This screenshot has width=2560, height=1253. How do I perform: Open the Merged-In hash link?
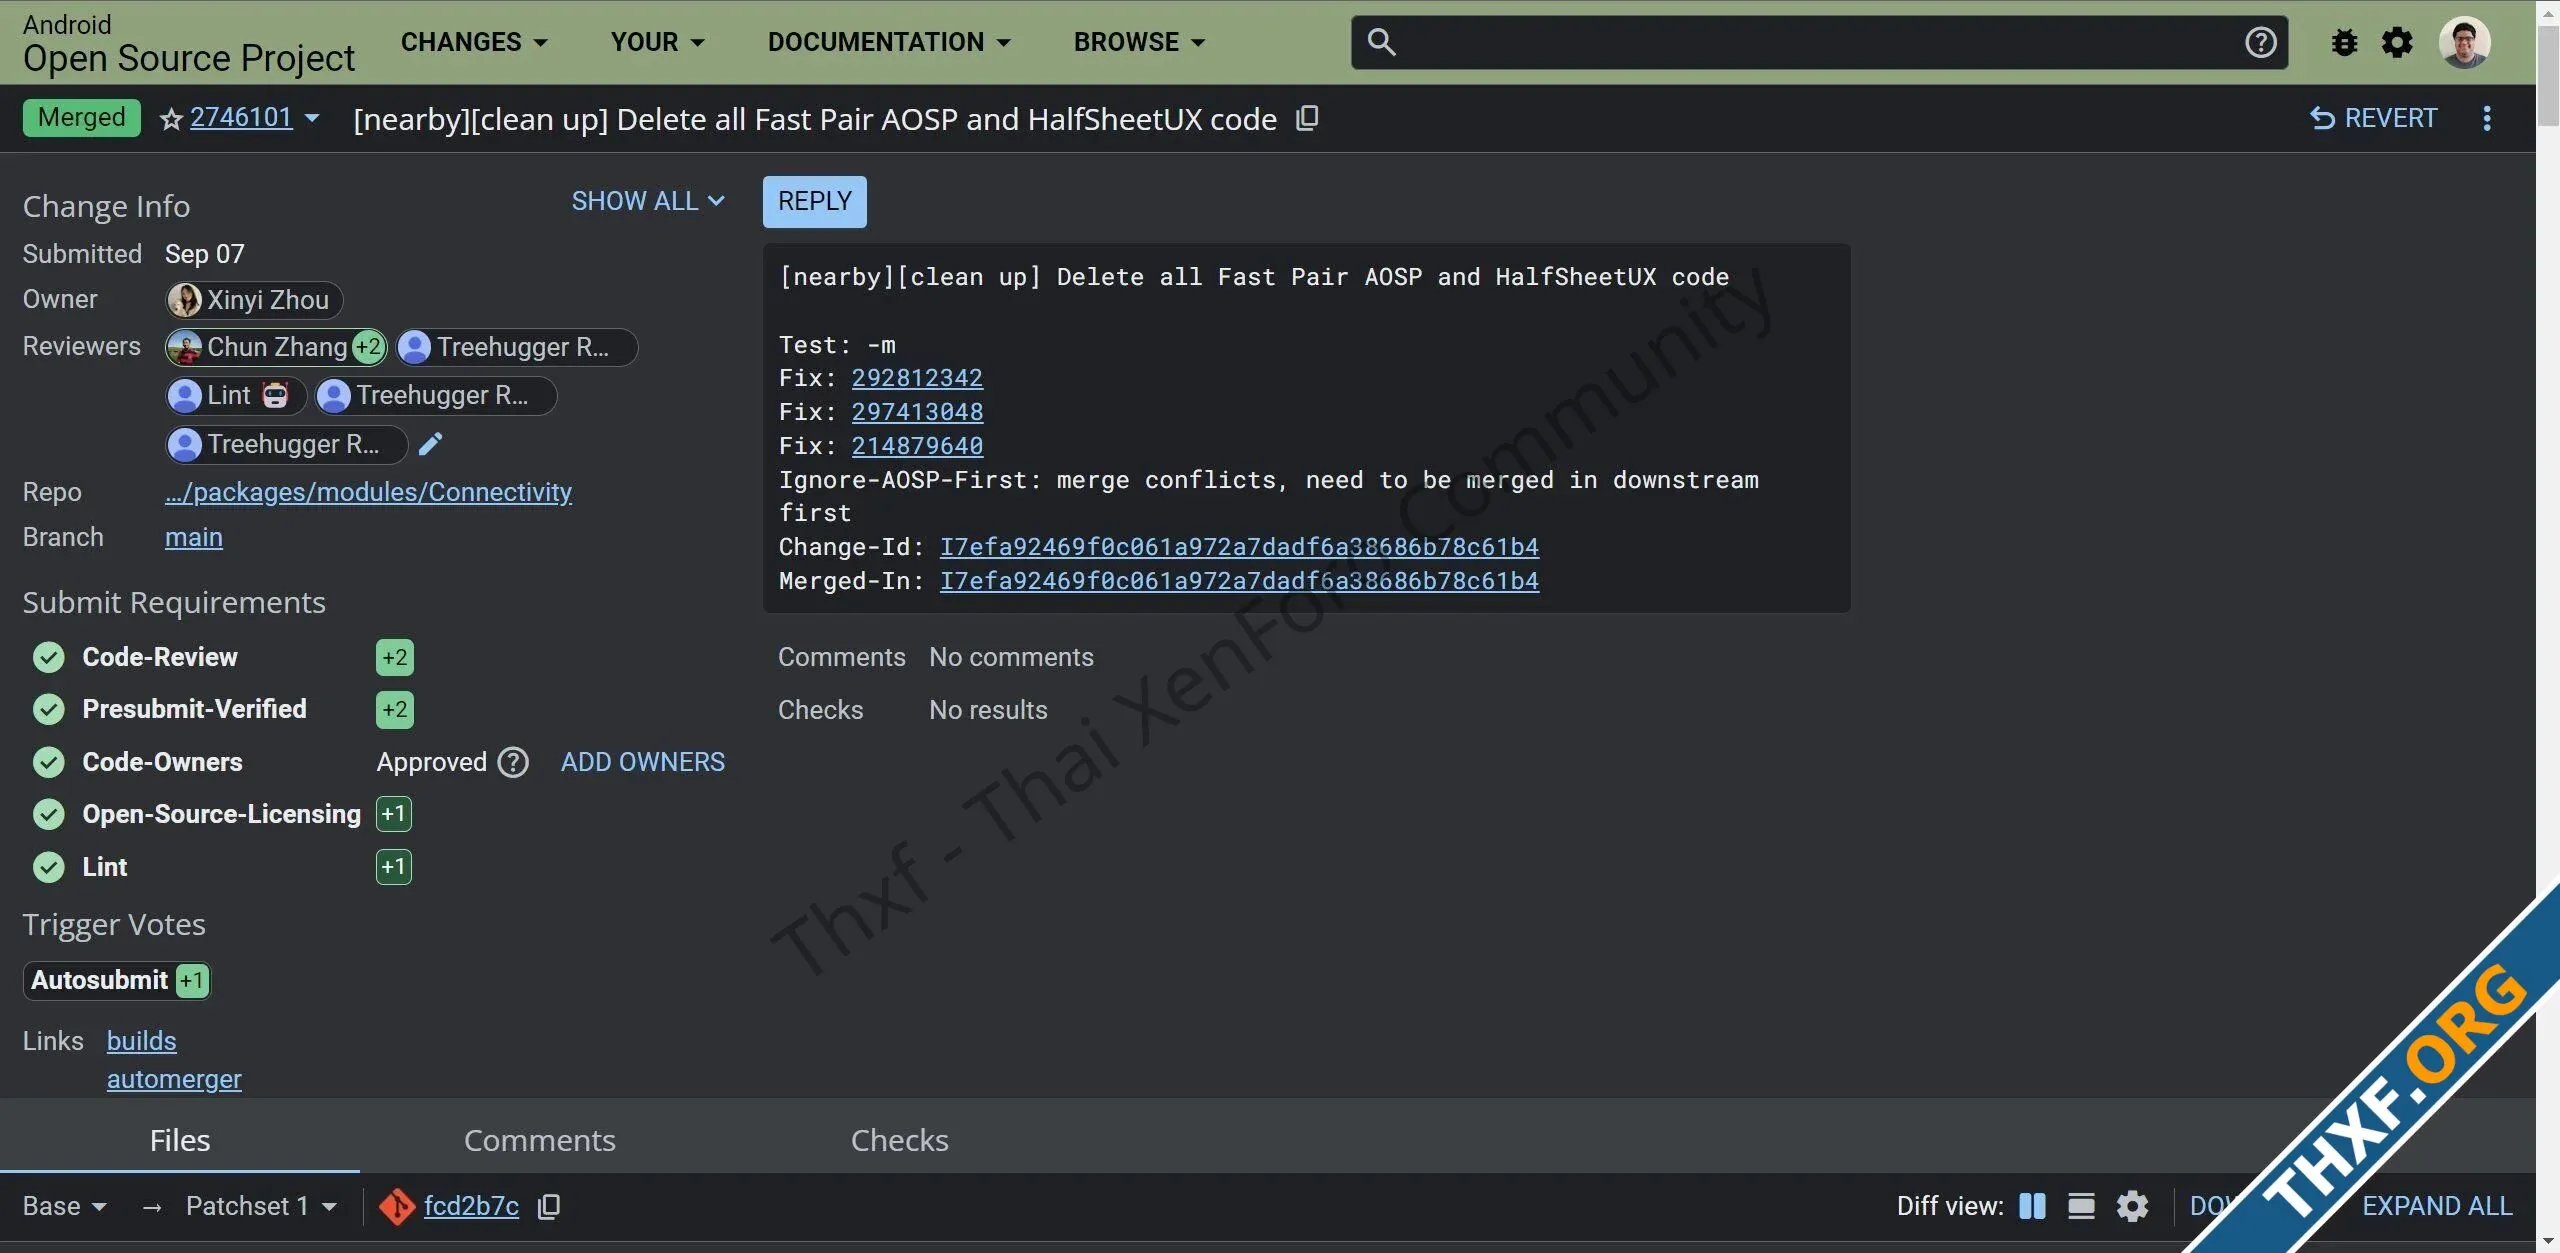point(1239,581)
